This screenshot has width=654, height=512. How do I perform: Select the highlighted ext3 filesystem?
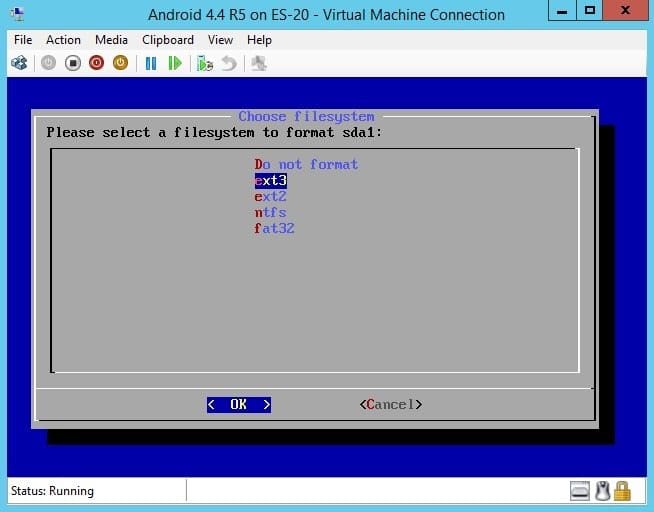(x=271, y=181)
